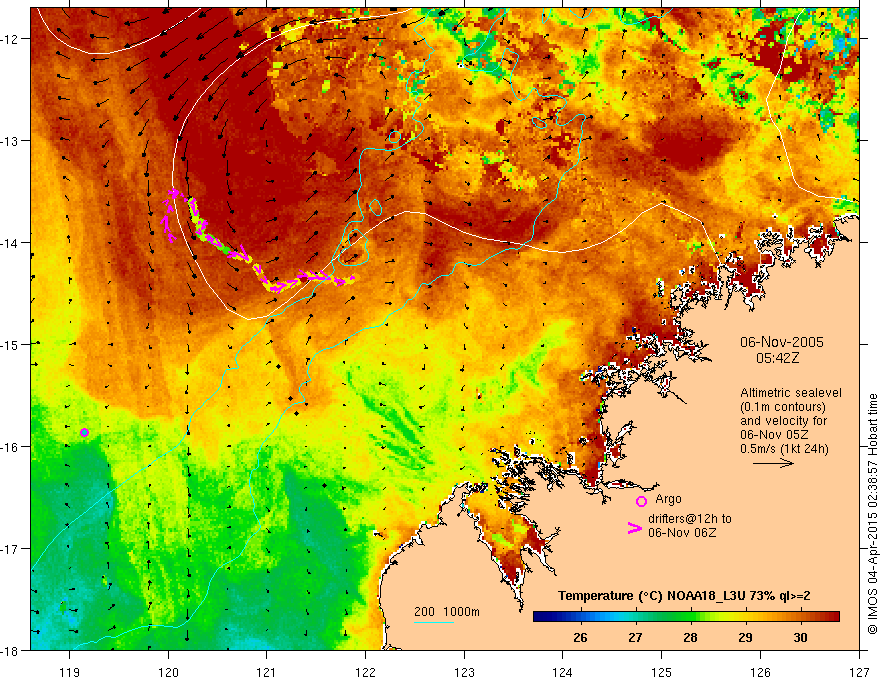Image resolution: width=880 pixels, height=680 pixels.
Task: Select the '06-Nov-2005' date text
Action: tap(782, 342)
